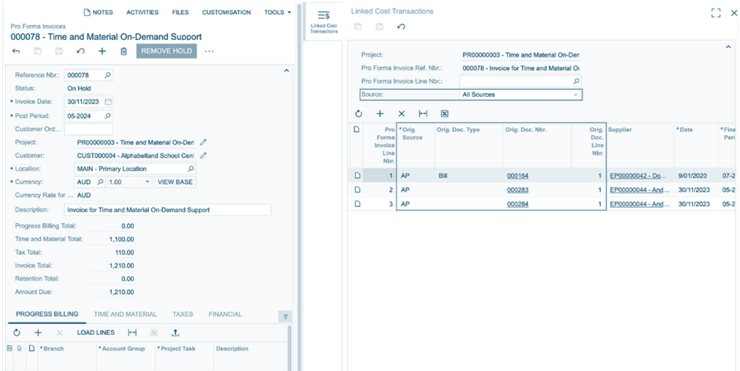Upload lines in Progress Billing grid
Screen dimensions: 740x371
coord(175,333)
